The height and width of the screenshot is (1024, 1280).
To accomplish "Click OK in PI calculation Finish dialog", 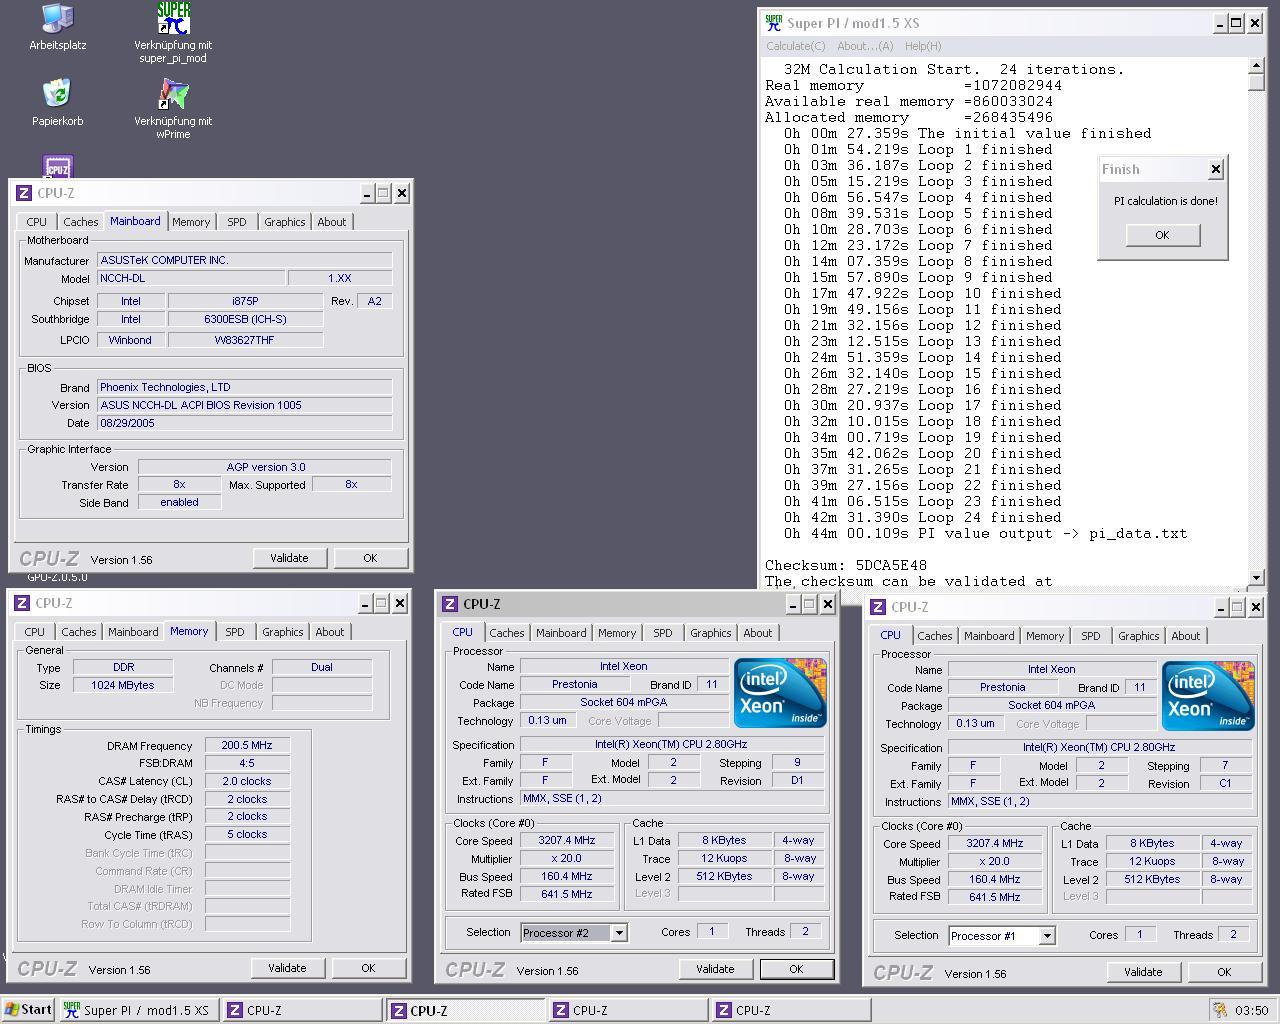I will pyautogui.click(x=1162, y=235).
